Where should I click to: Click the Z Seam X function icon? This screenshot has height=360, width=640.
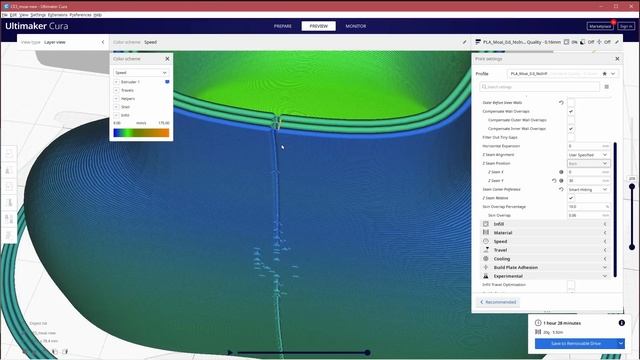tap(561, 172)
